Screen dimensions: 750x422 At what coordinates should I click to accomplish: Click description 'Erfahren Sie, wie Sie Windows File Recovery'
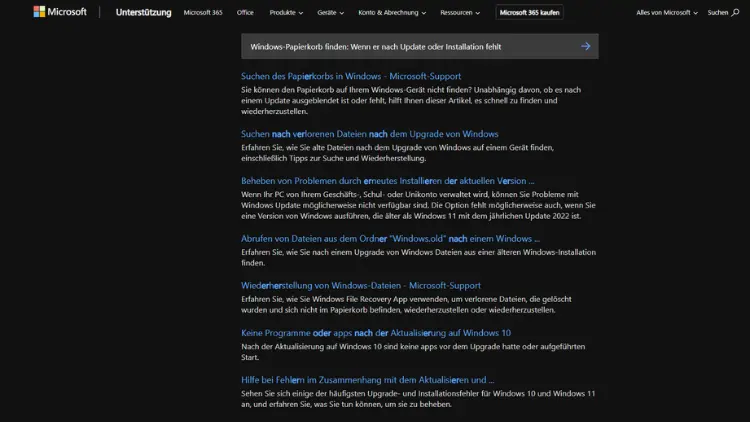tap(406, 304)
